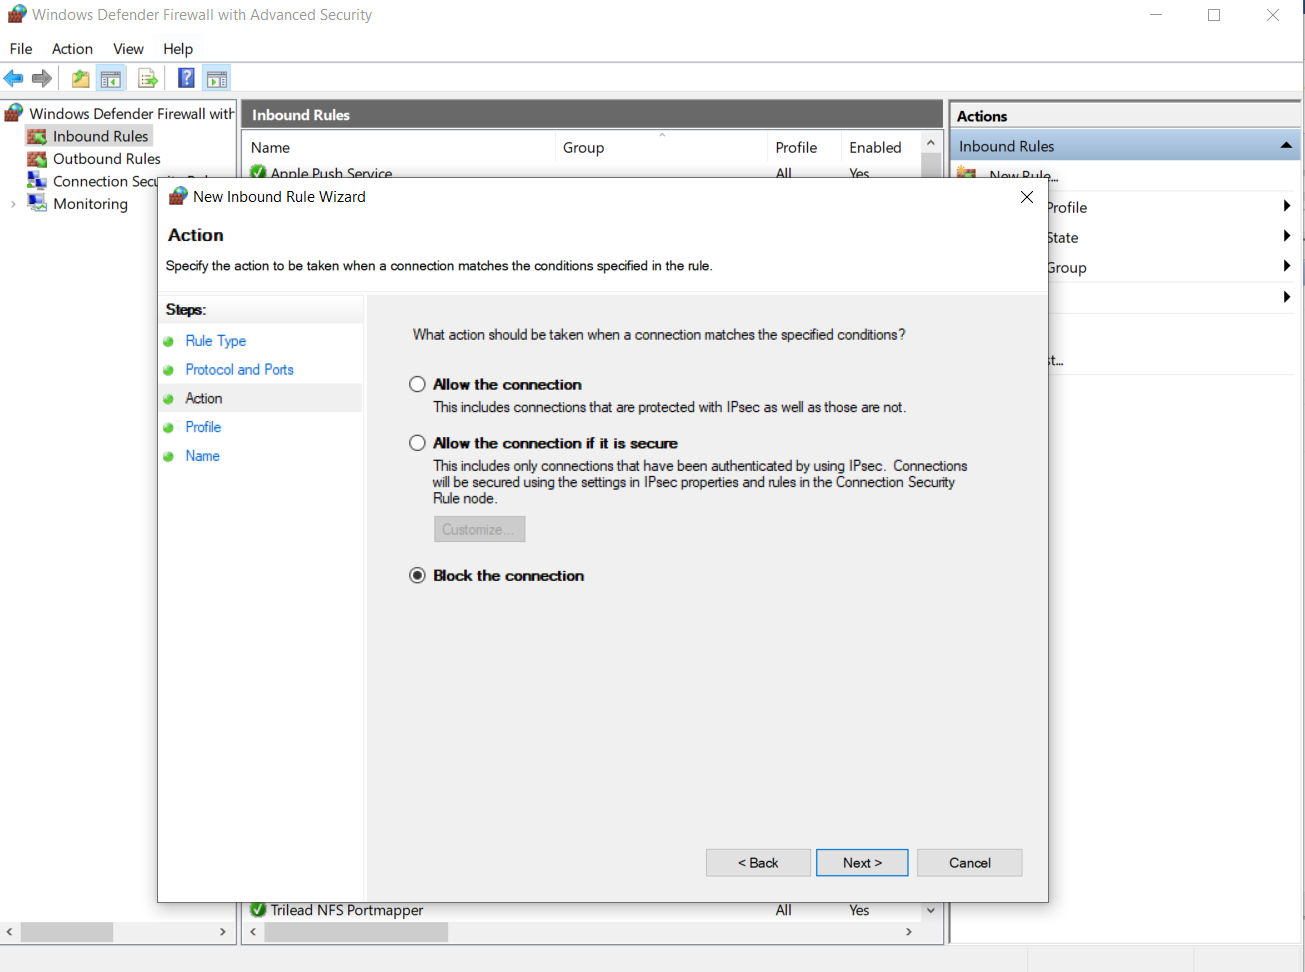The width and height of the screenshot is (1305, 972).
Task: Expand the Filter by State submenu arrow
Action: point(1286,237)
